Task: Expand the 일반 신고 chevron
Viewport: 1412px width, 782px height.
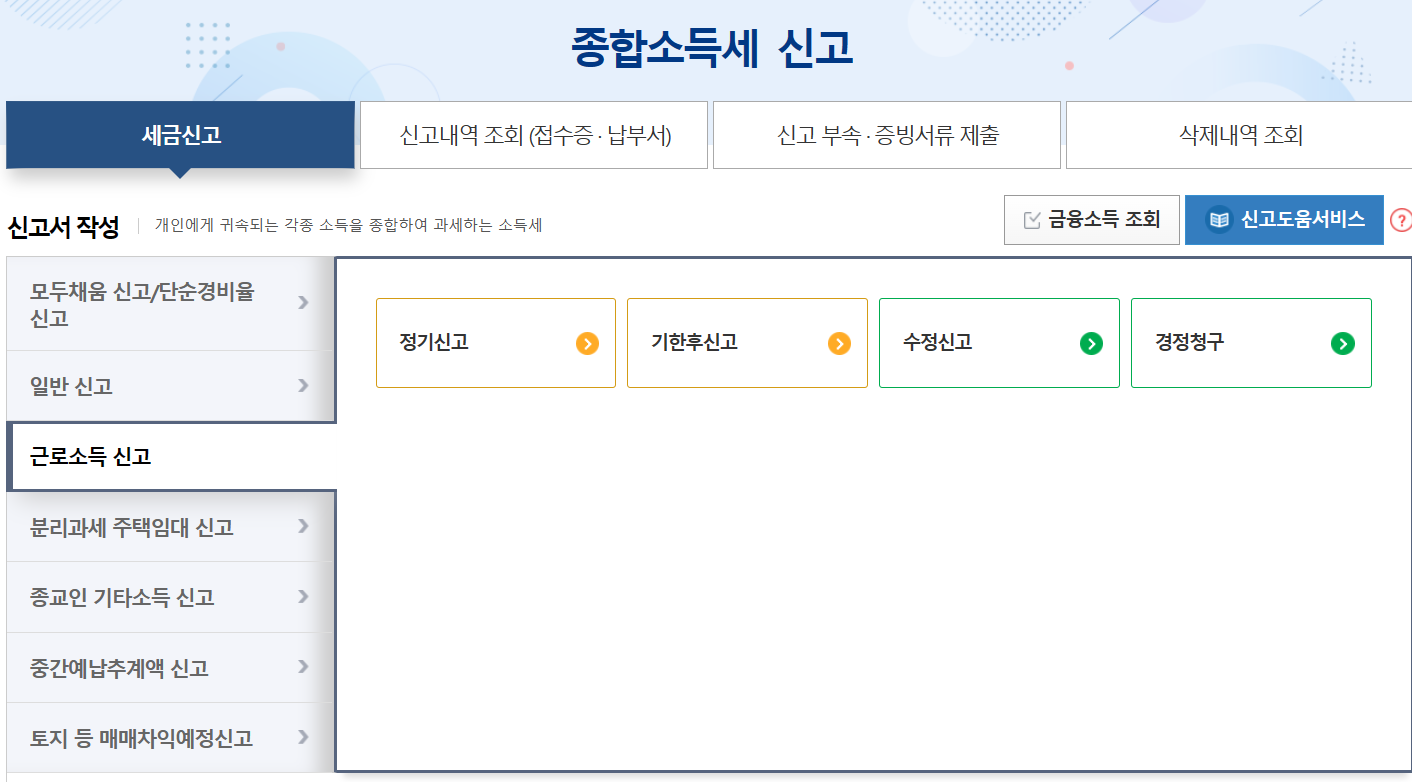Action: pos(303,385)
